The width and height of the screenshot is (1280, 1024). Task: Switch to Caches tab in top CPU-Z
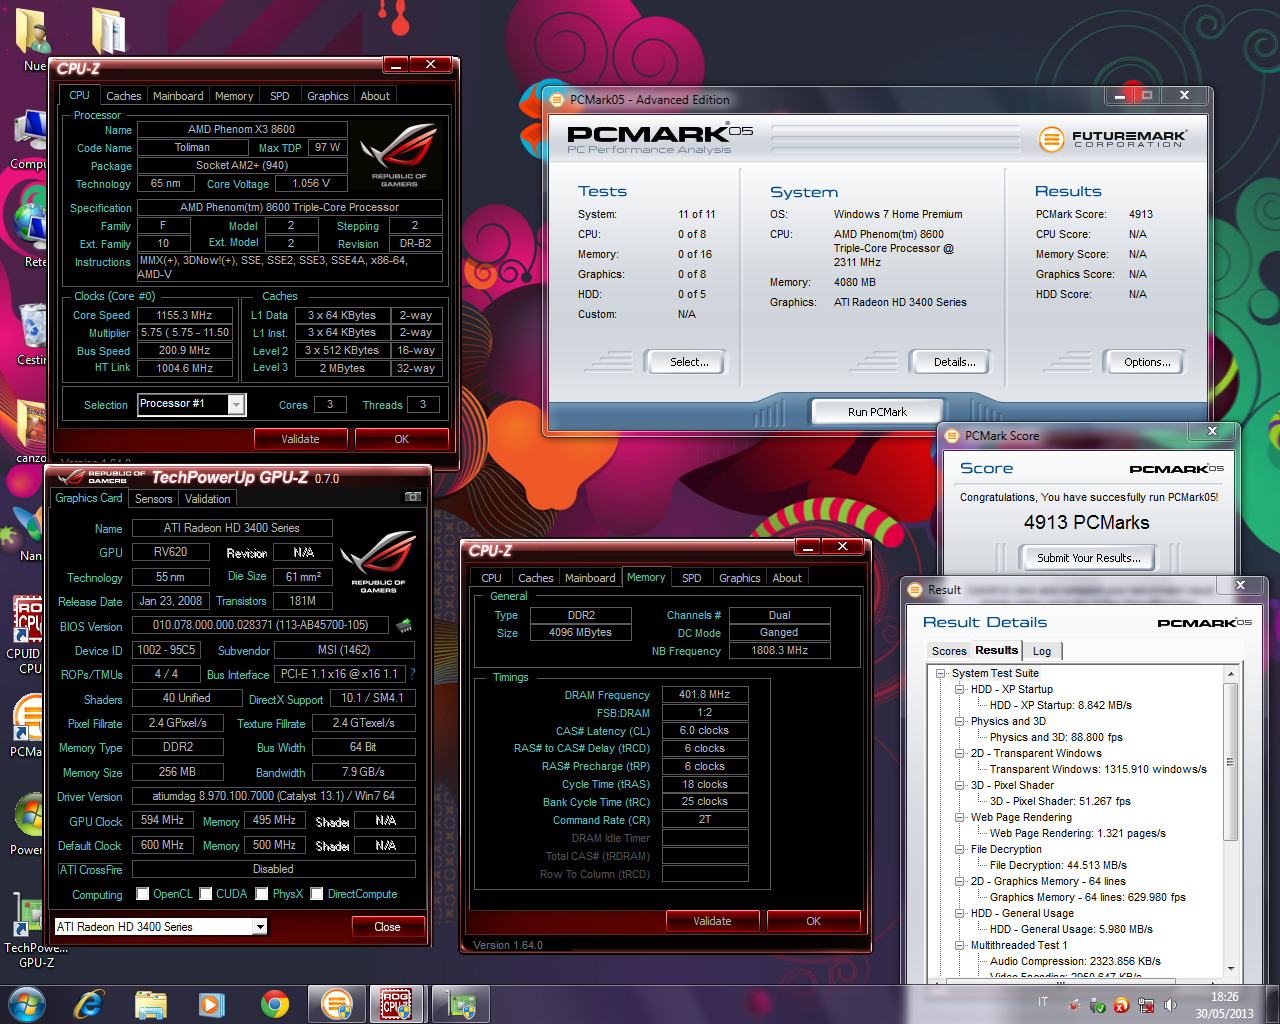(124, 96)
